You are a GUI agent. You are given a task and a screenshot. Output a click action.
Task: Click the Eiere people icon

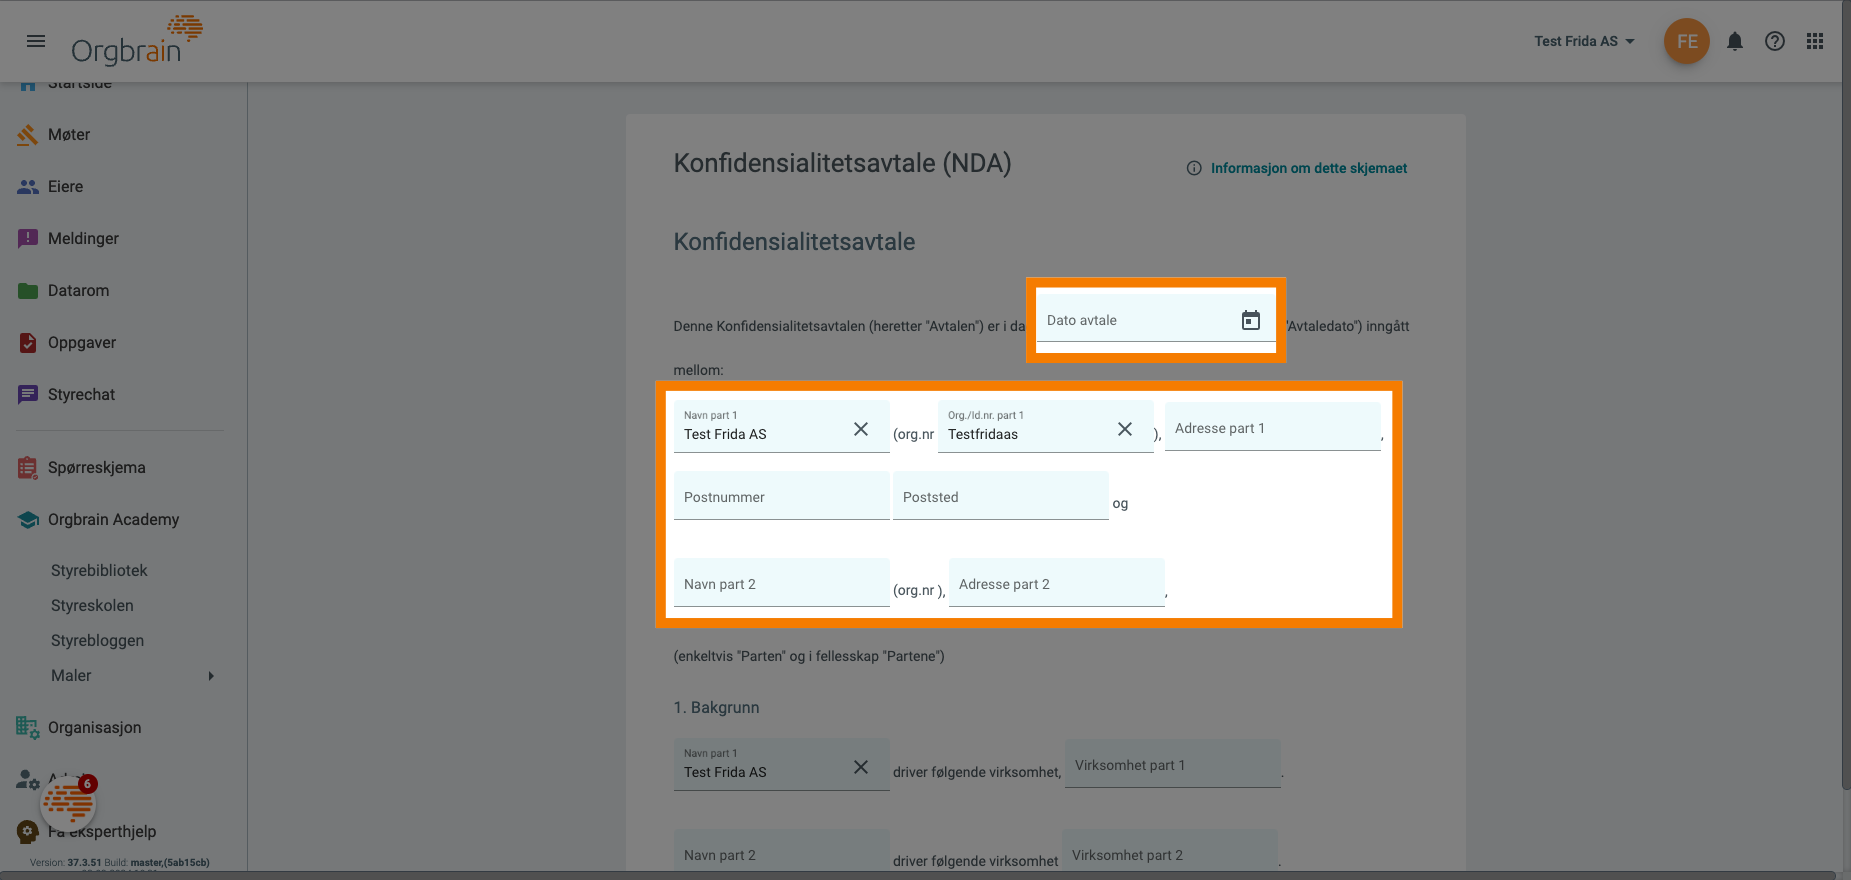[x=28, y=187]
